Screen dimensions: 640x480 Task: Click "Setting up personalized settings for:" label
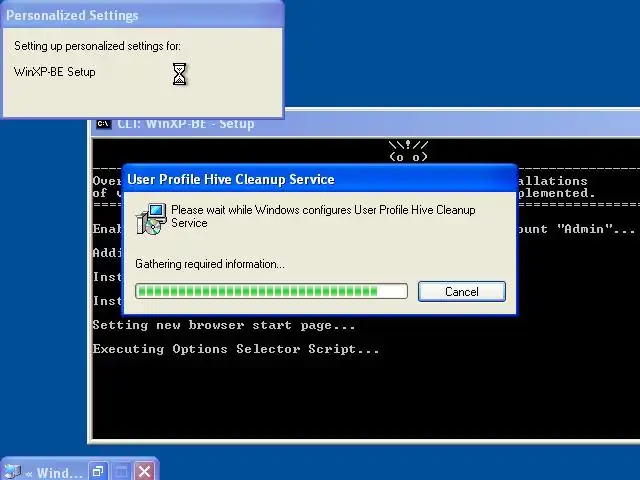tap(97, 46)
